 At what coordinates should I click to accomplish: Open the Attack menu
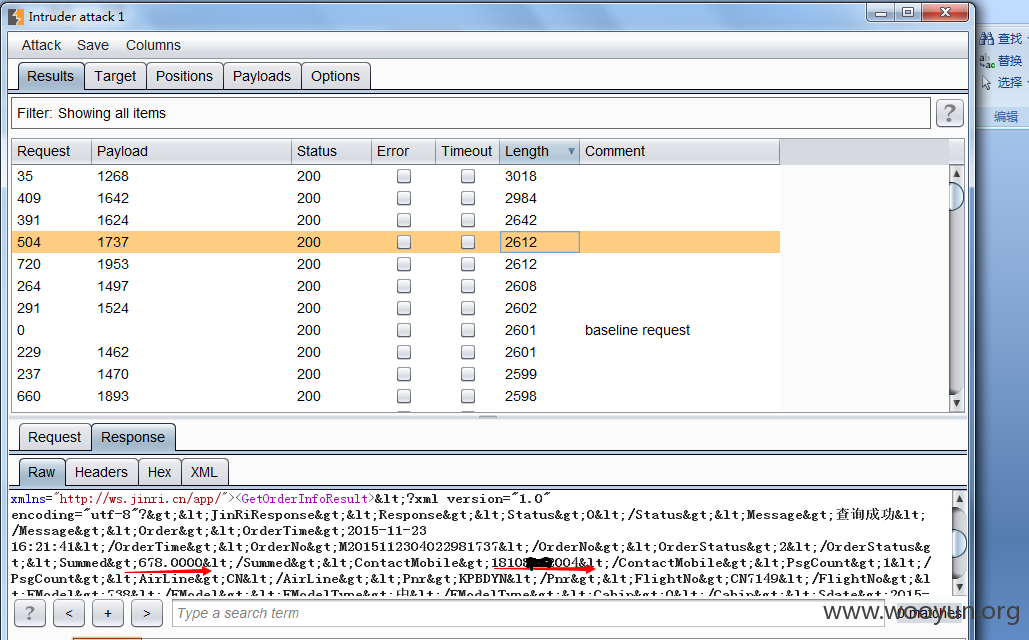[x=41, y=45]
